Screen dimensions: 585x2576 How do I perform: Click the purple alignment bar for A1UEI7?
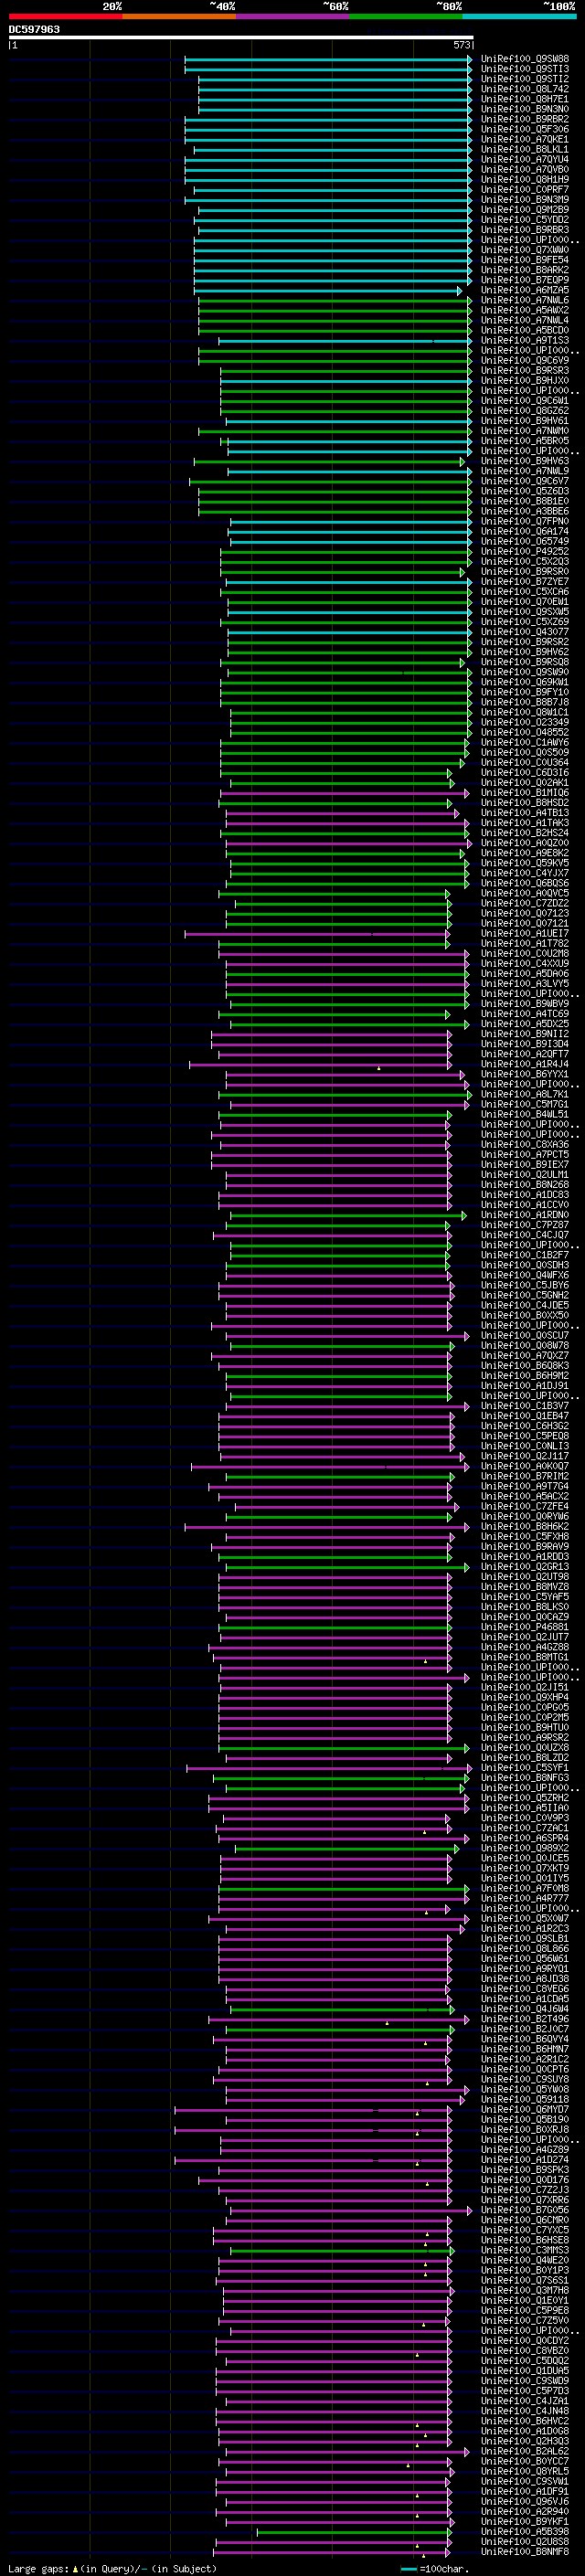click(317, 934)
